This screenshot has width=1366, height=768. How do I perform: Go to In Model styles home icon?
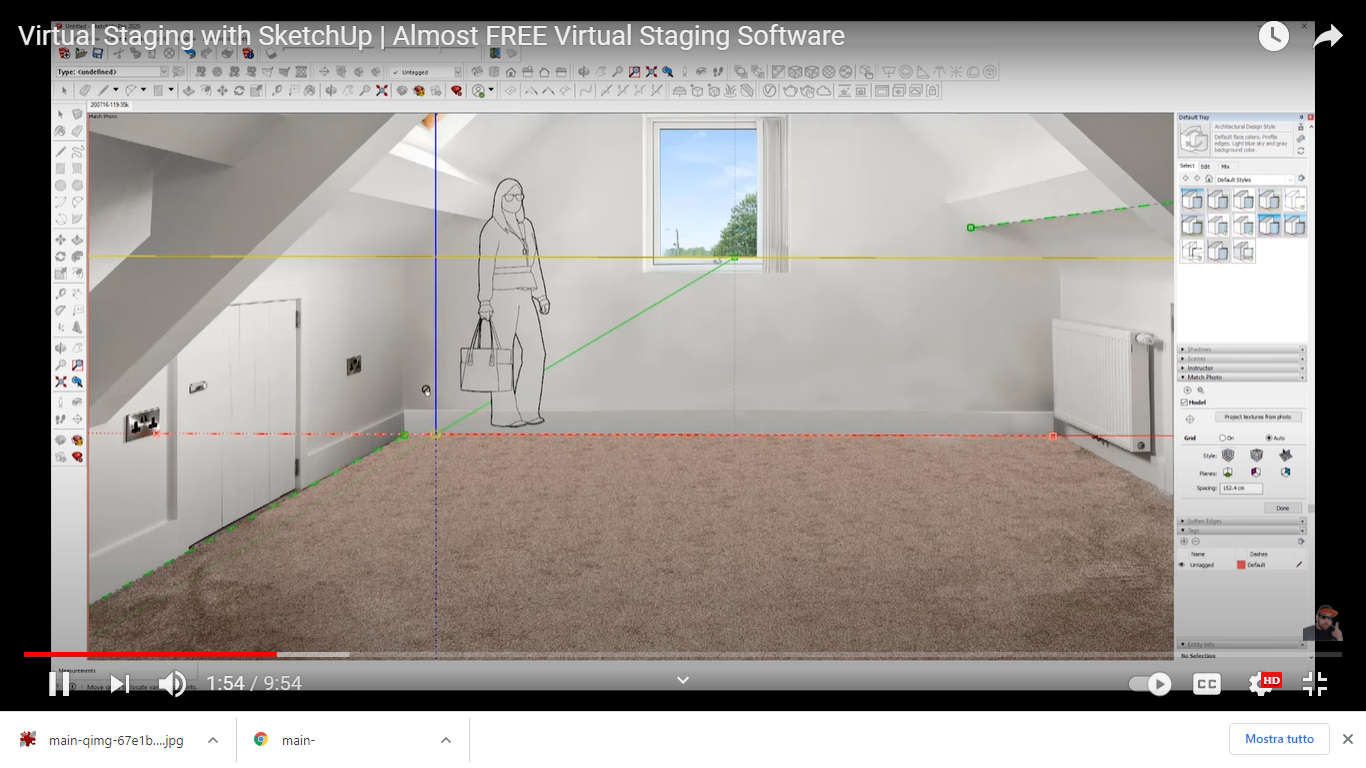pos(1208,179)
